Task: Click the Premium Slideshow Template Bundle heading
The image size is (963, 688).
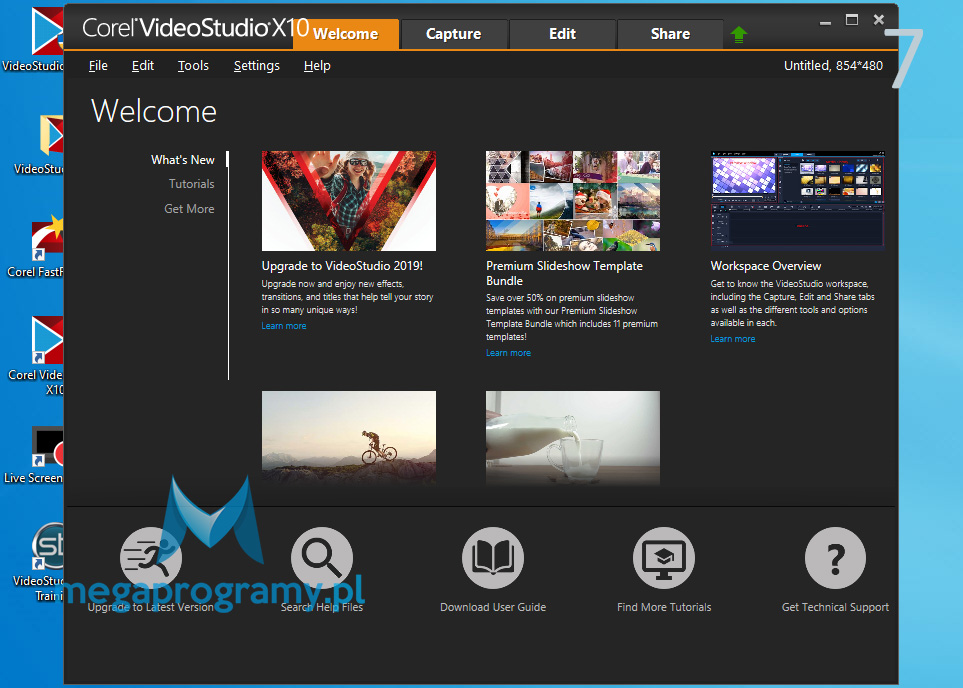Action: 564,273
